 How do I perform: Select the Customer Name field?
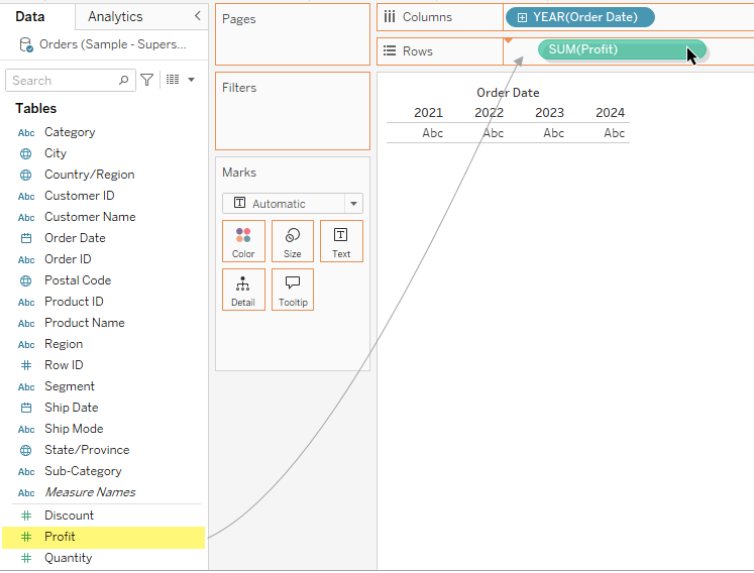point(90,217)
